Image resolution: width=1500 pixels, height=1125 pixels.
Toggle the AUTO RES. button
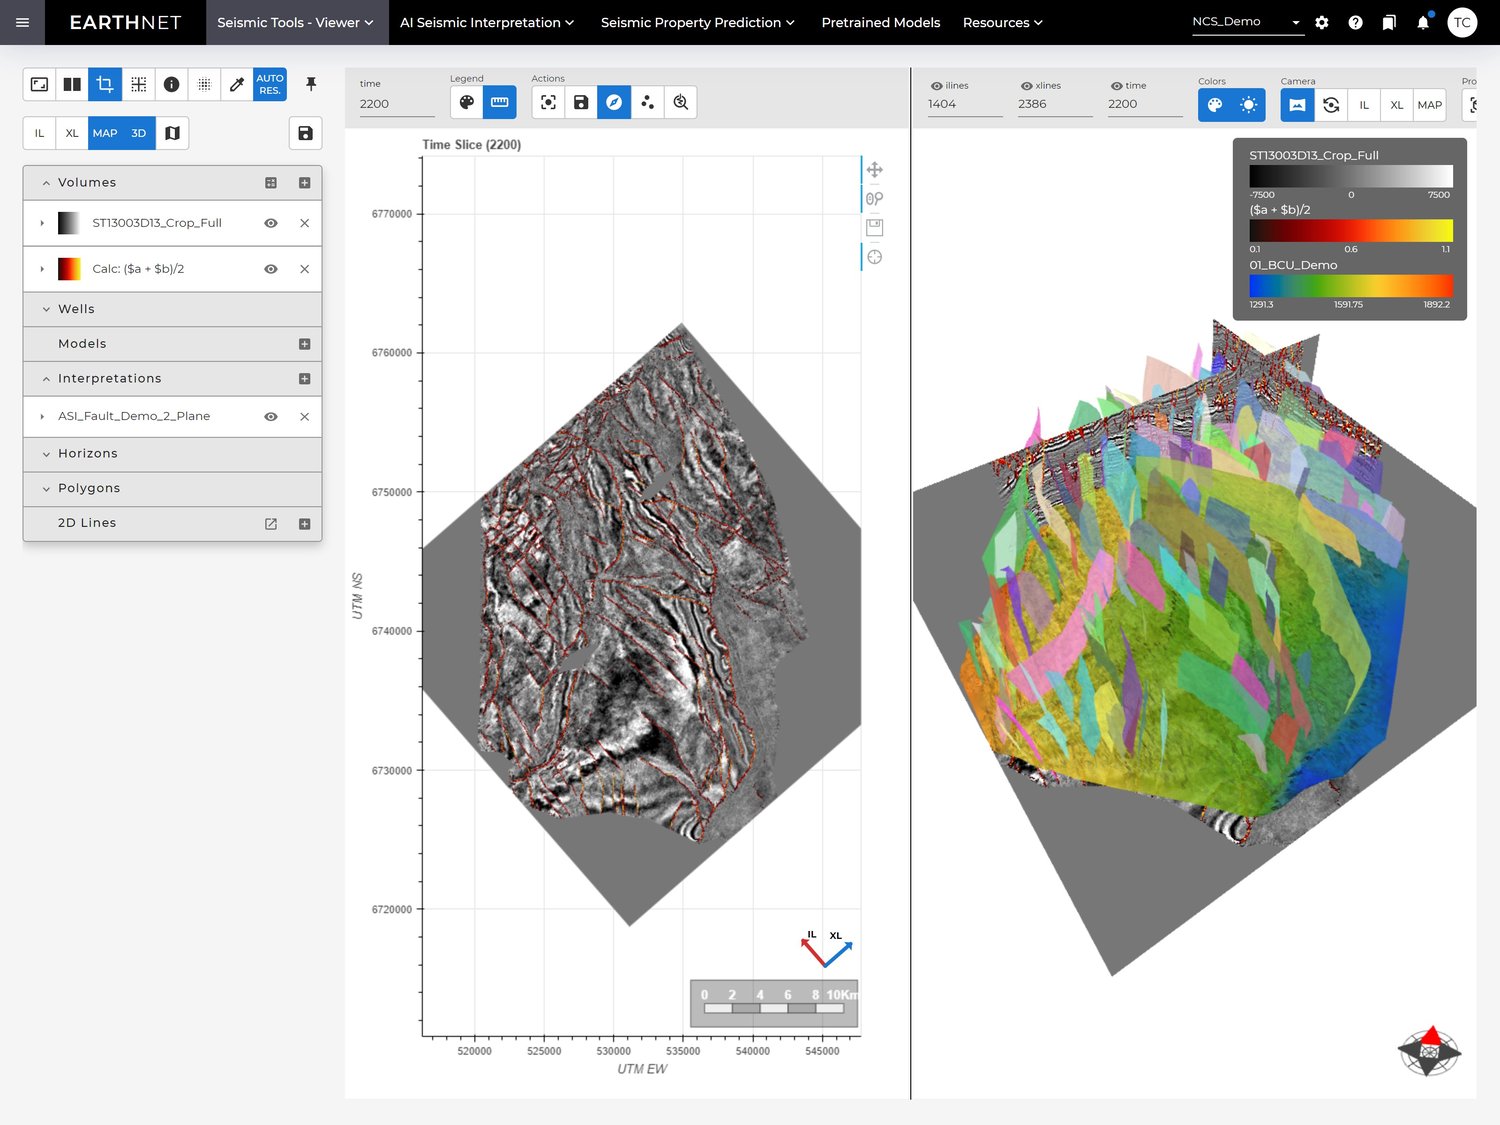270,84
